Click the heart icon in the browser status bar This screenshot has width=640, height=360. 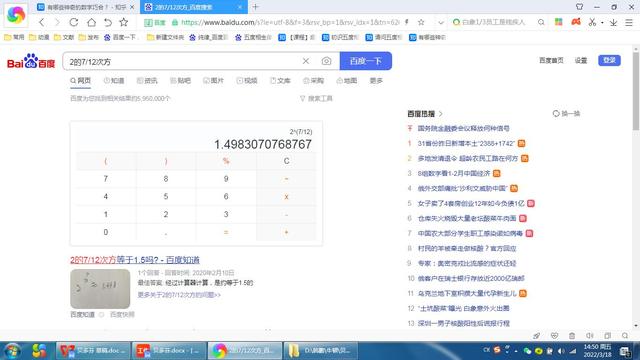(x=554, y=336)
